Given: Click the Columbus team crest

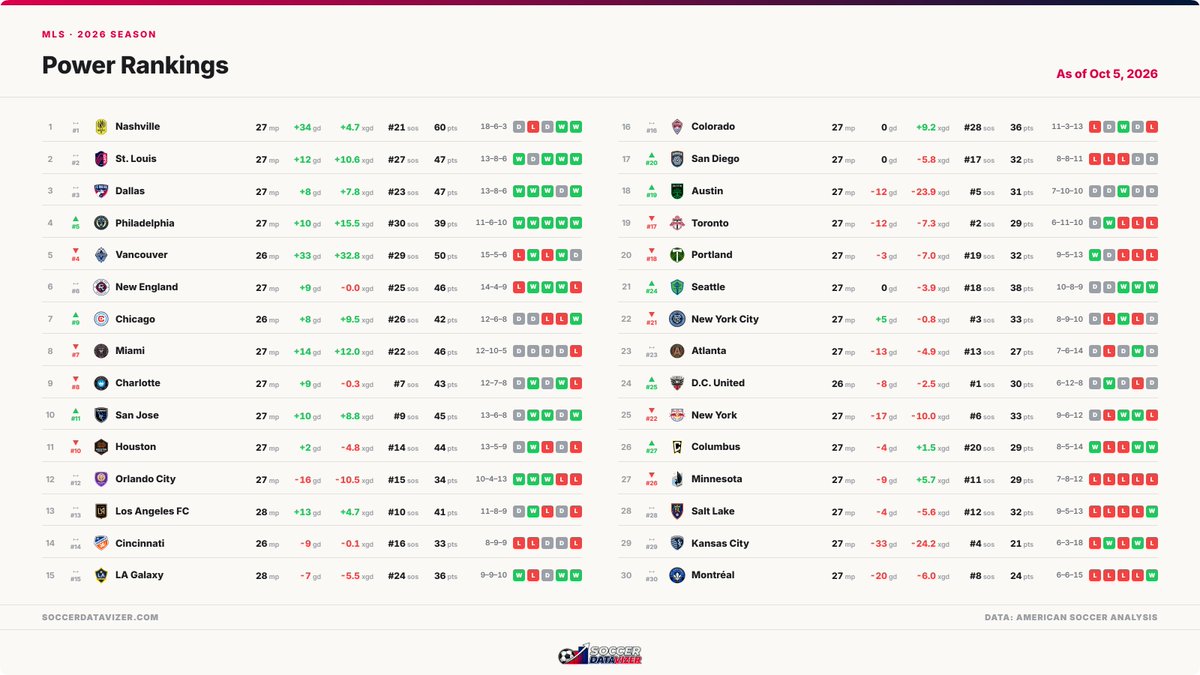Looking at the screenshot, I should coord(677,447).
